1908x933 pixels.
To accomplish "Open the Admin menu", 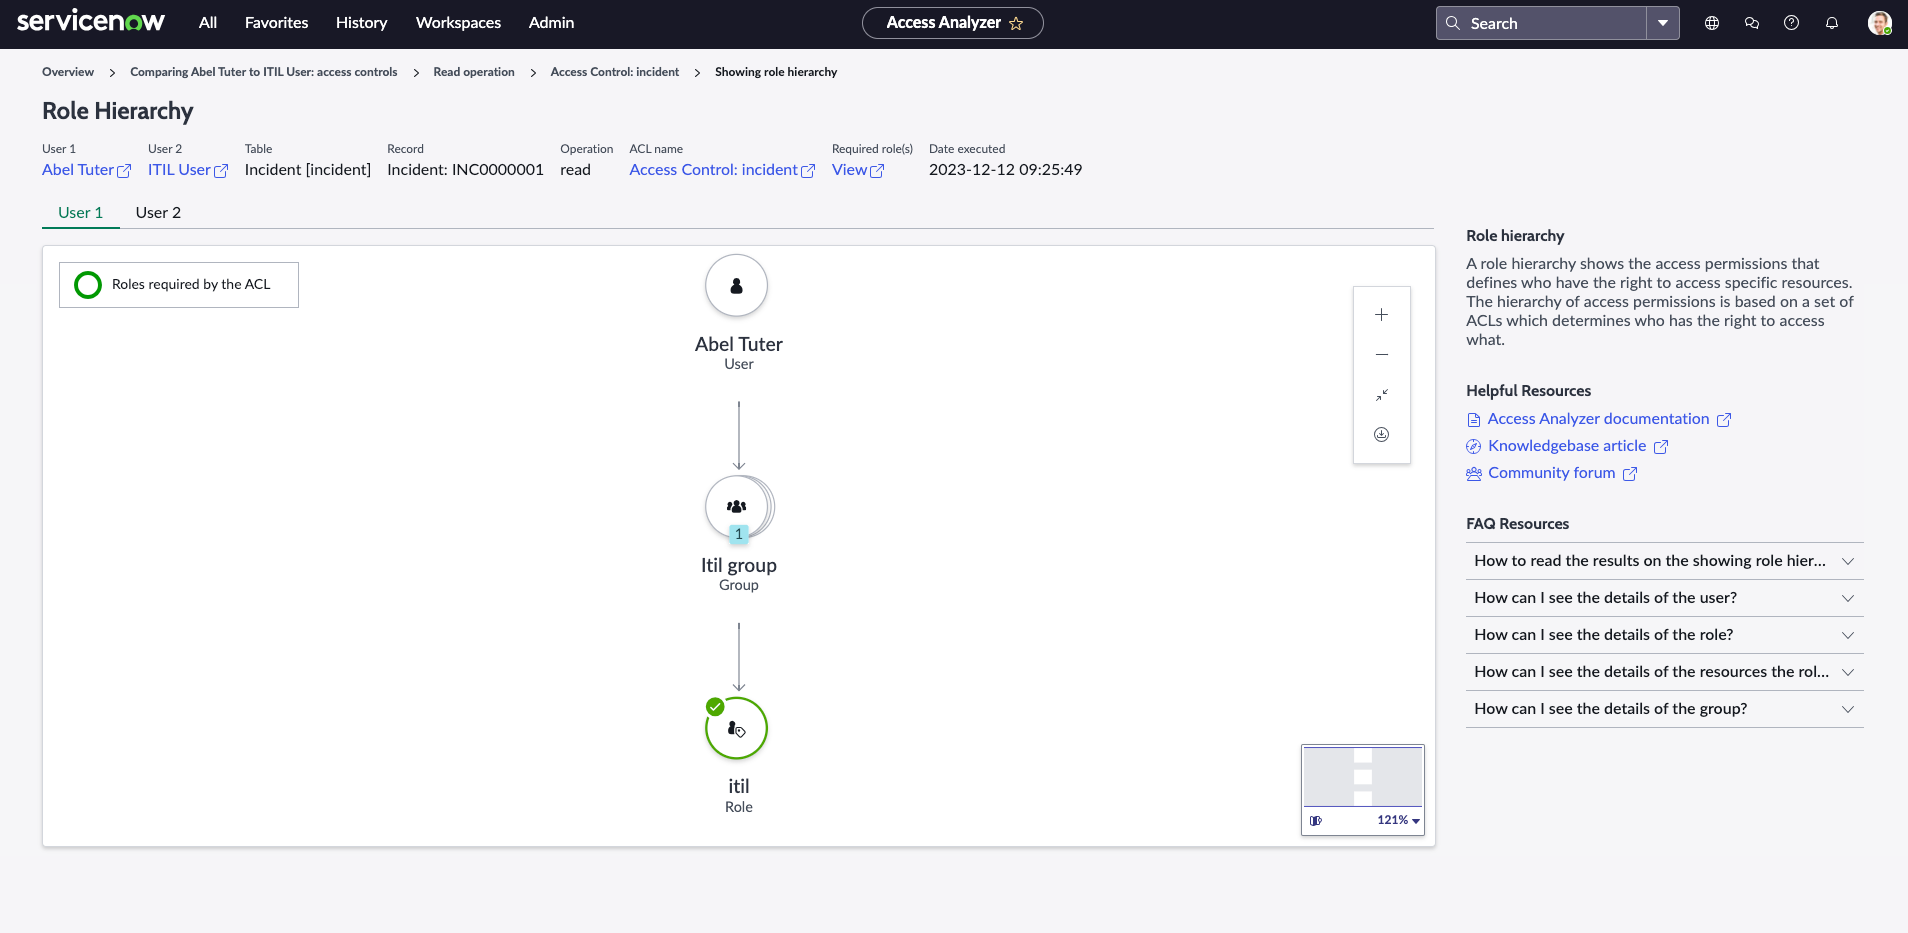I will 551,23.
